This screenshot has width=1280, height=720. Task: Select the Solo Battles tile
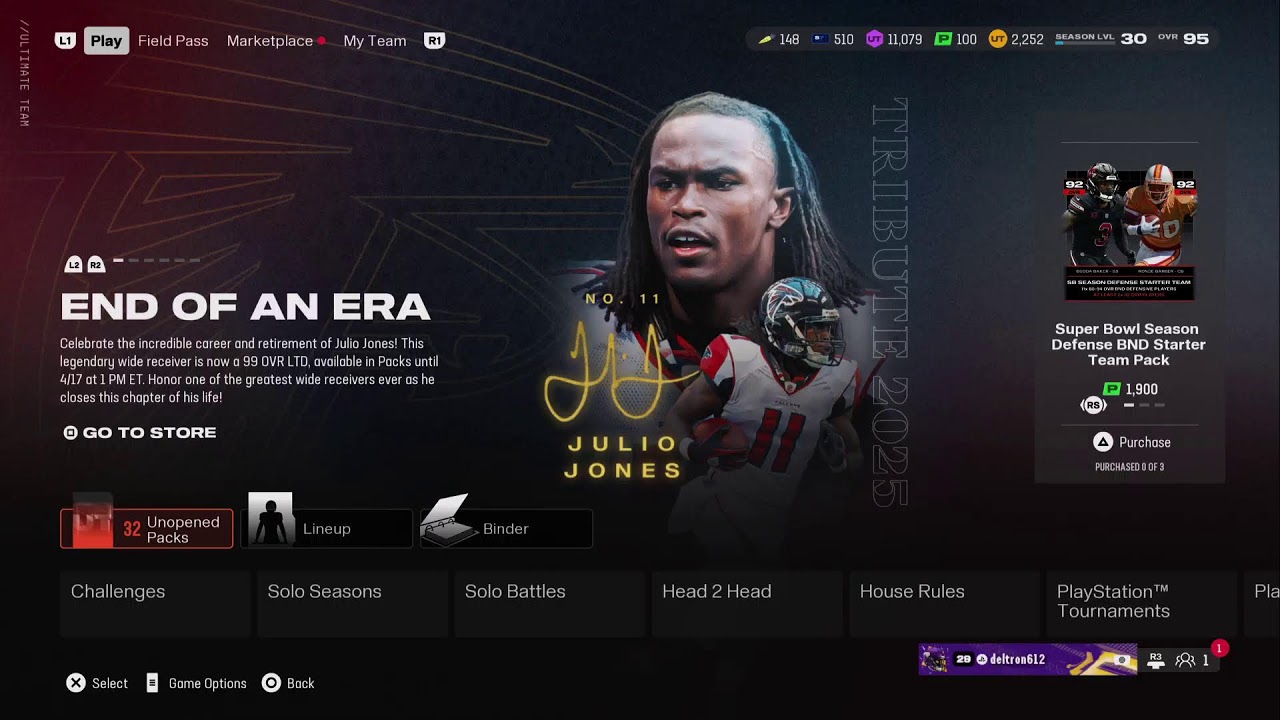pos(549,603)
